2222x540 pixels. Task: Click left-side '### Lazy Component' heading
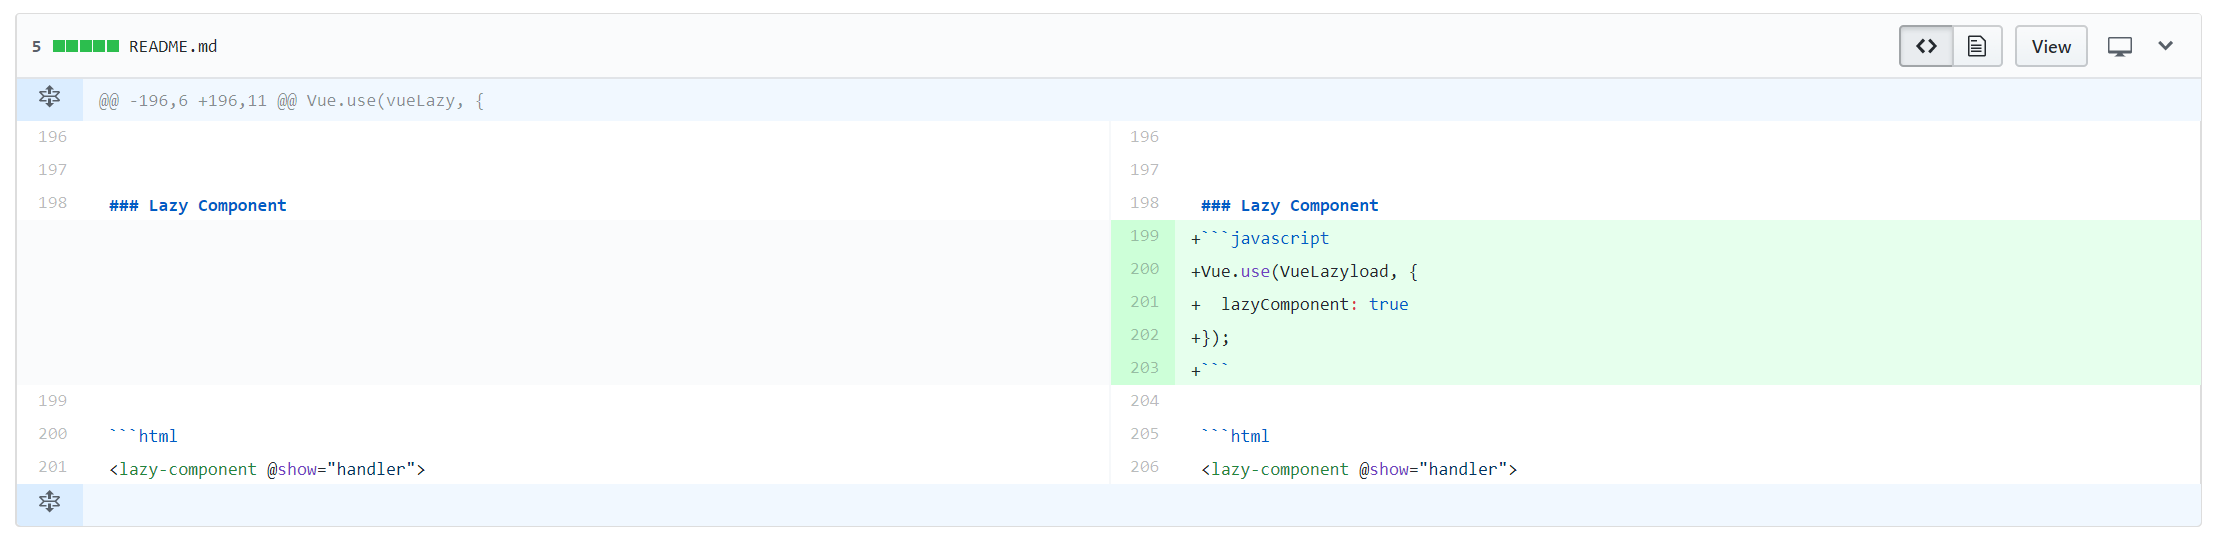pyautogui.click(x=198, y=205)
